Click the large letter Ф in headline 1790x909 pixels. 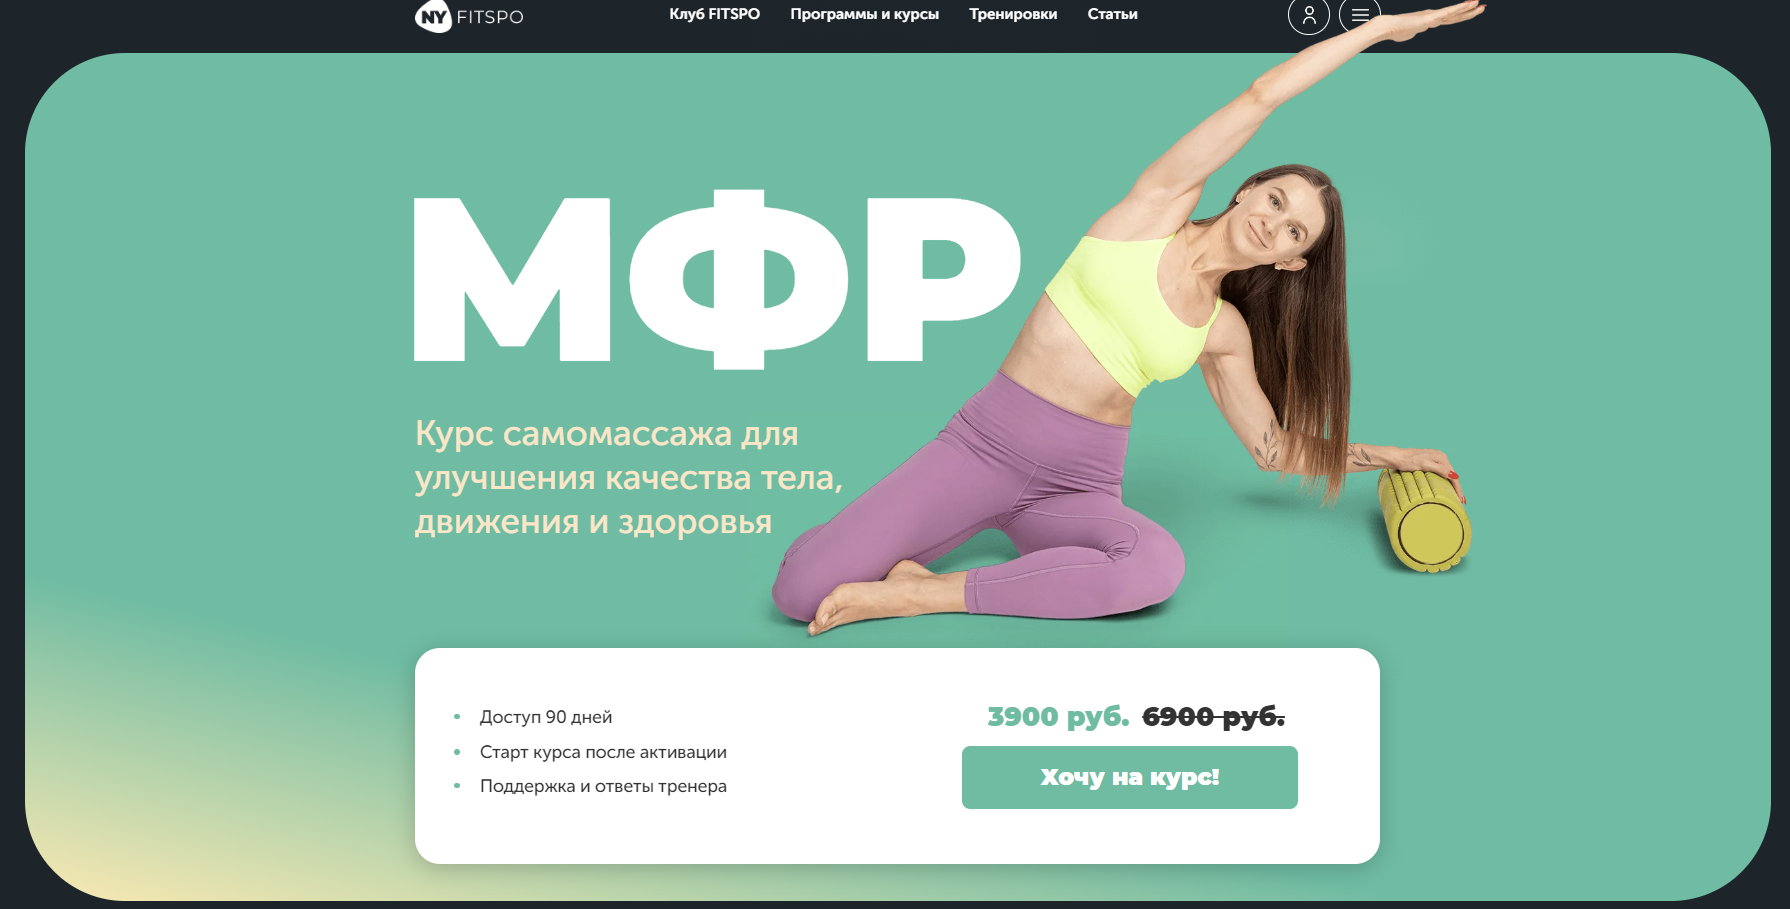(x=738, y=279)
